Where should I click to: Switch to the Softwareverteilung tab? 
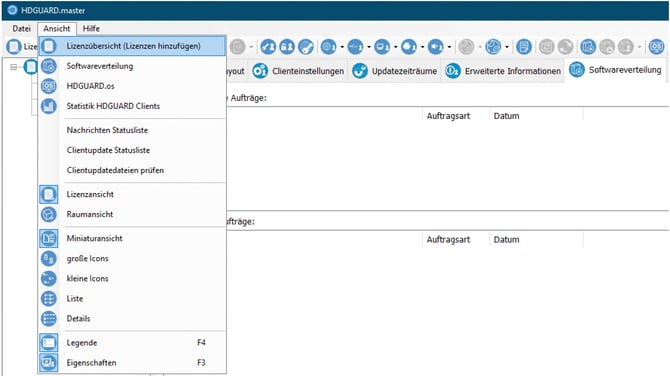616,70
